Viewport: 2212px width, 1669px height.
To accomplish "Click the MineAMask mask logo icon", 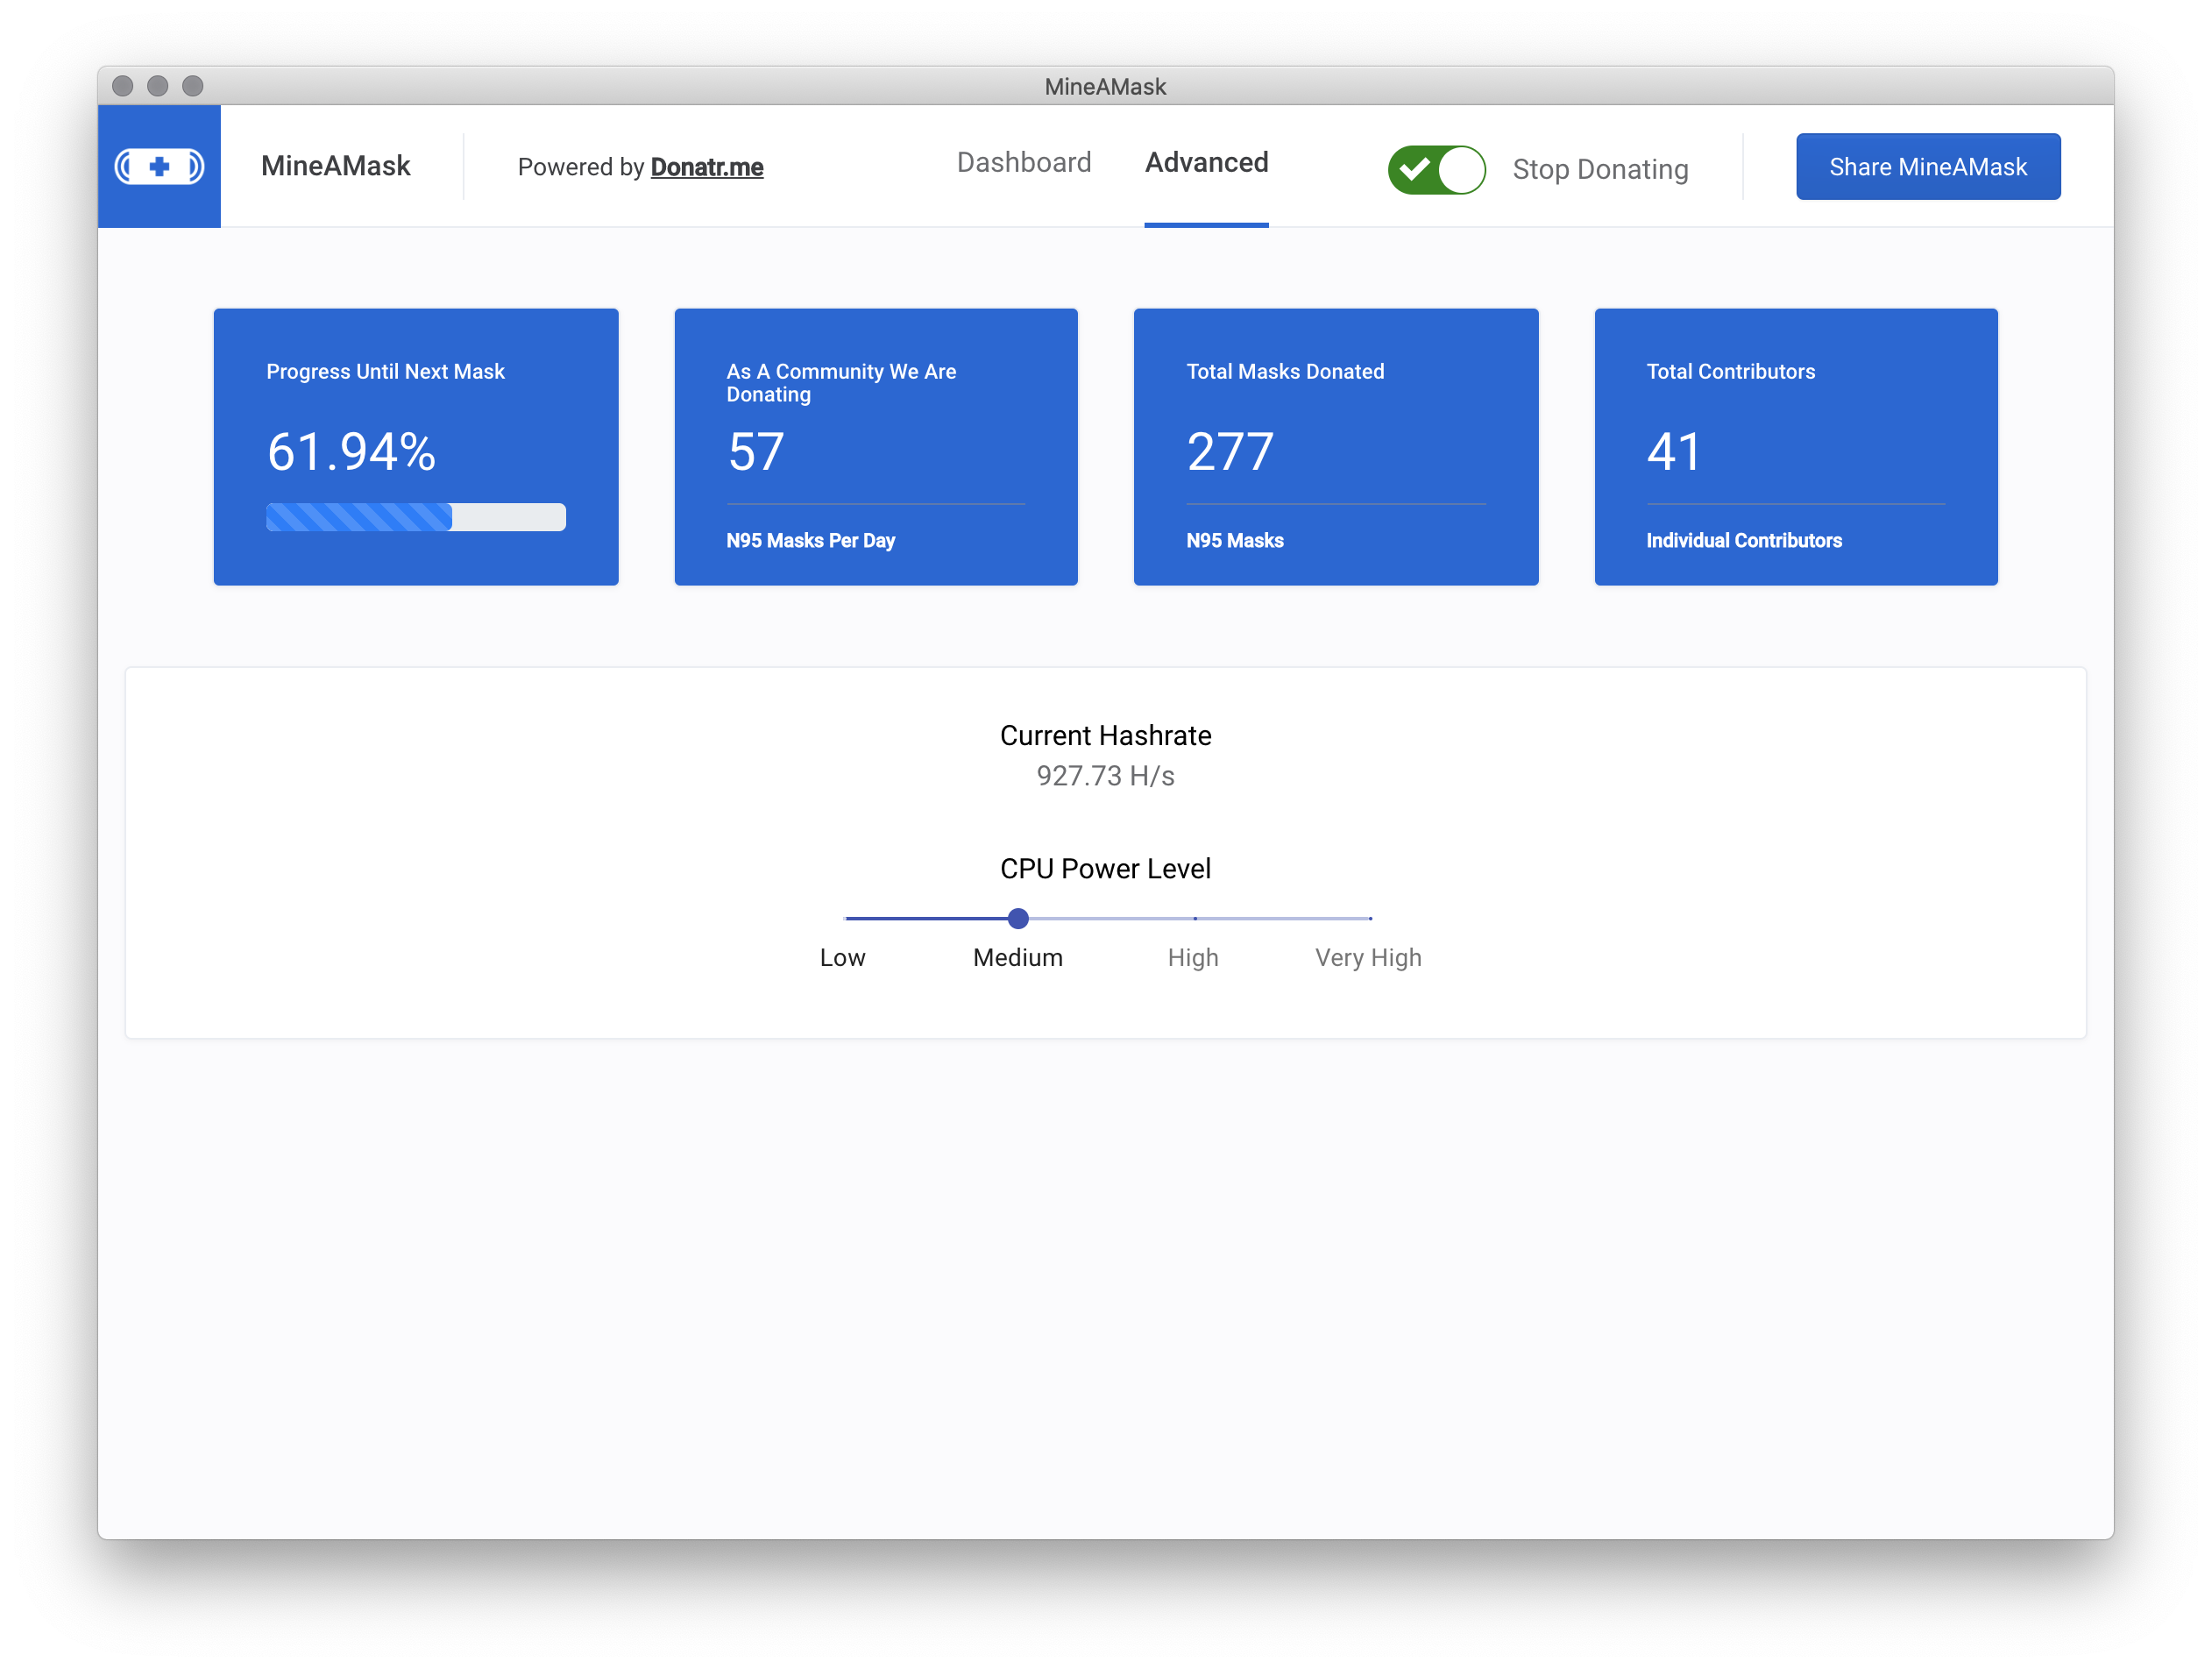I will pos(159,166).
